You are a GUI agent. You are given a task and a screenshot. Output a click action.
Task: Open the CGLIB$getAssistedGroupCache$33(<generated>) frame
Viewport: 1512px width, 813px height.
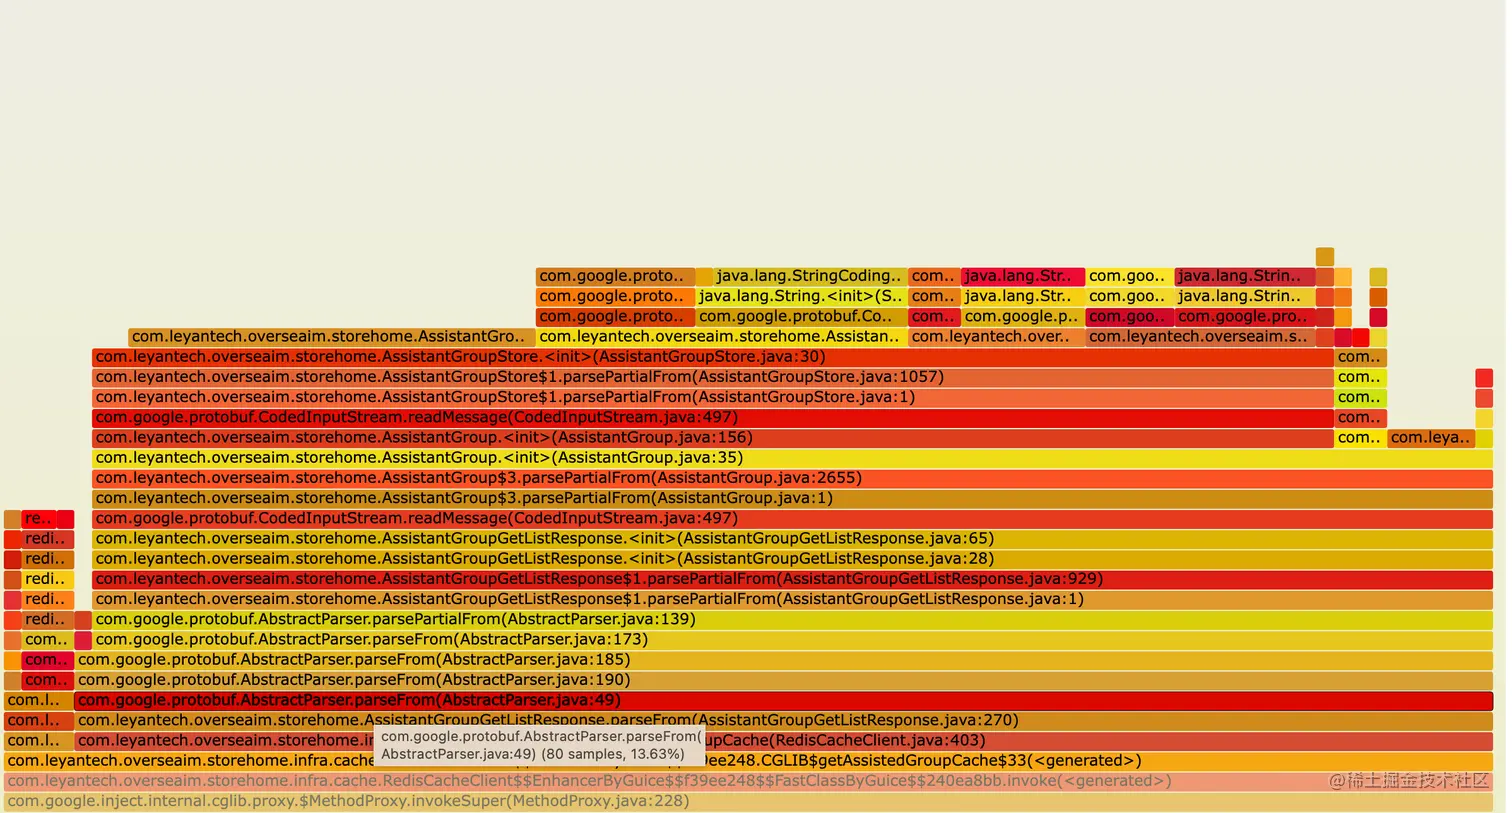748,761
